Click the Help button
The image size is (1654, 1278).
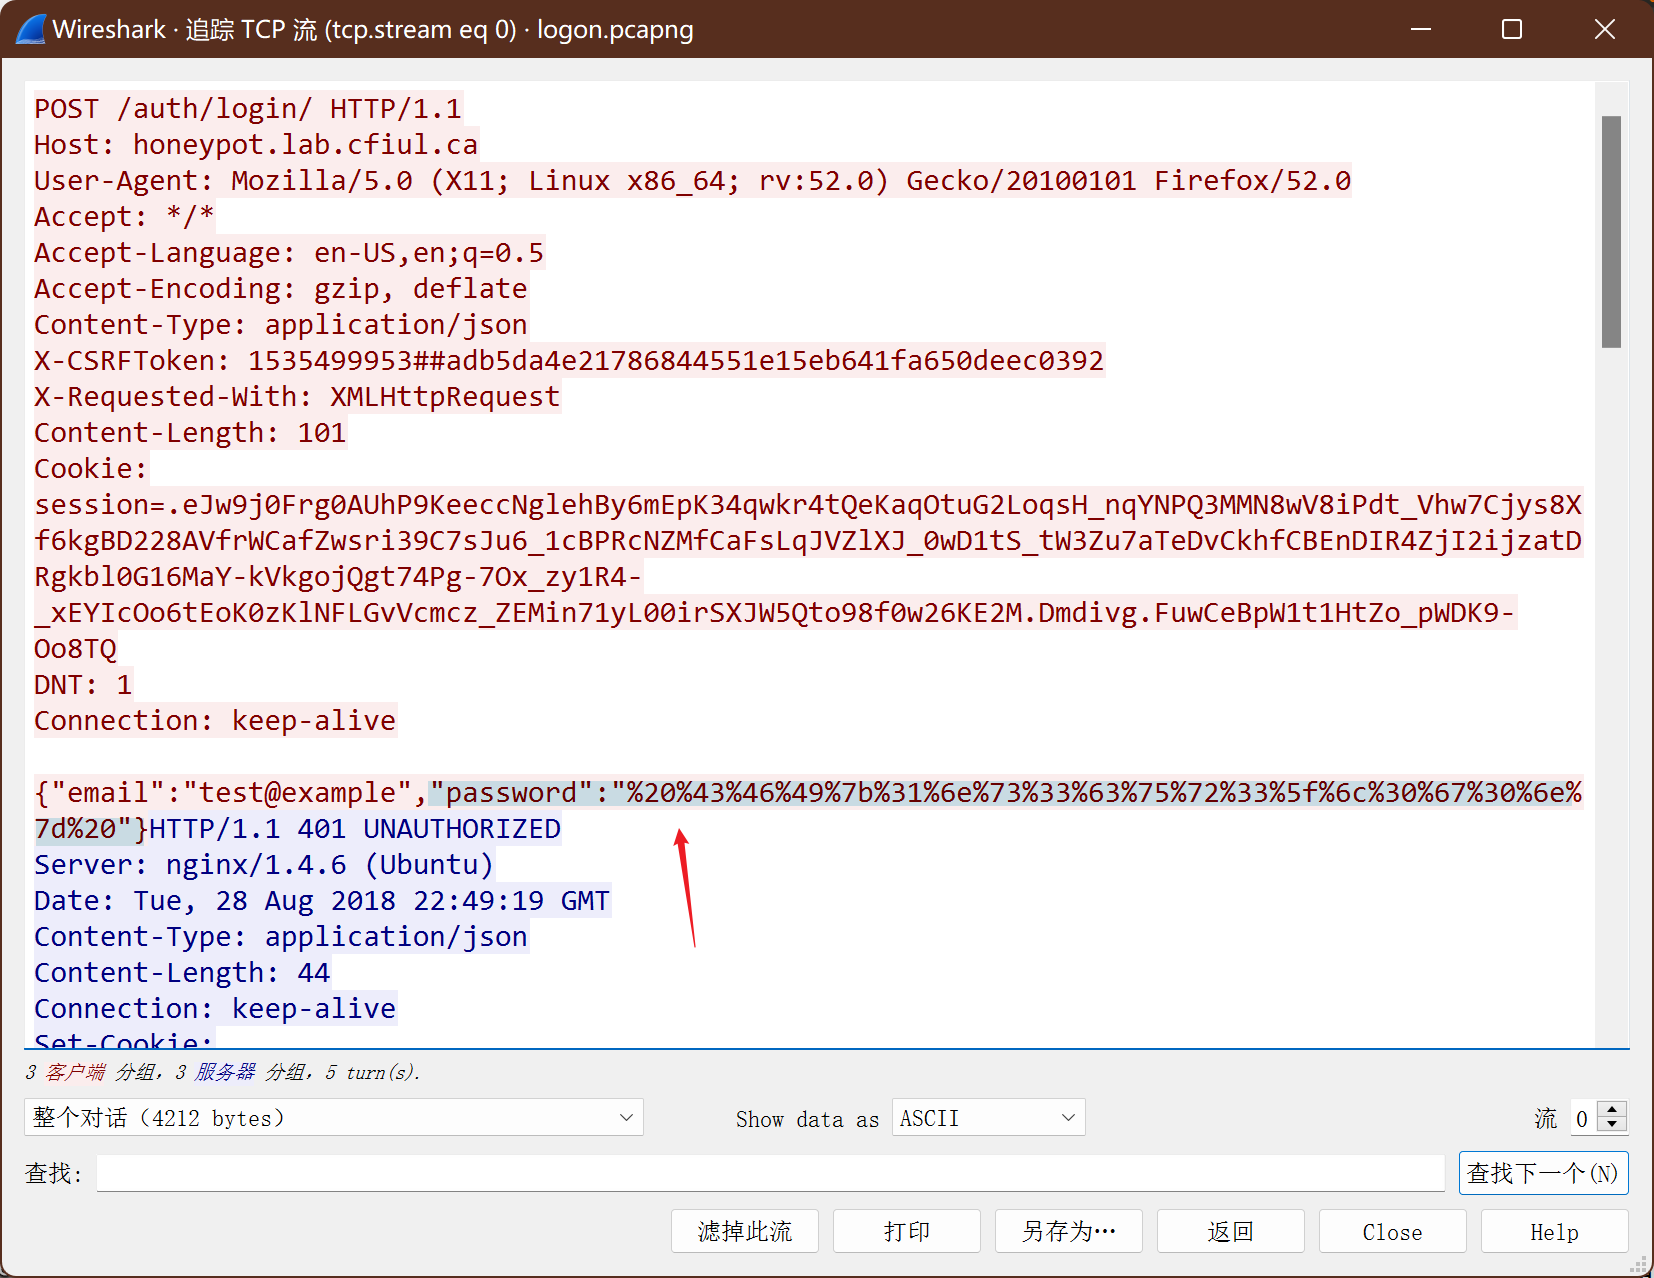coord(1555,1231)
